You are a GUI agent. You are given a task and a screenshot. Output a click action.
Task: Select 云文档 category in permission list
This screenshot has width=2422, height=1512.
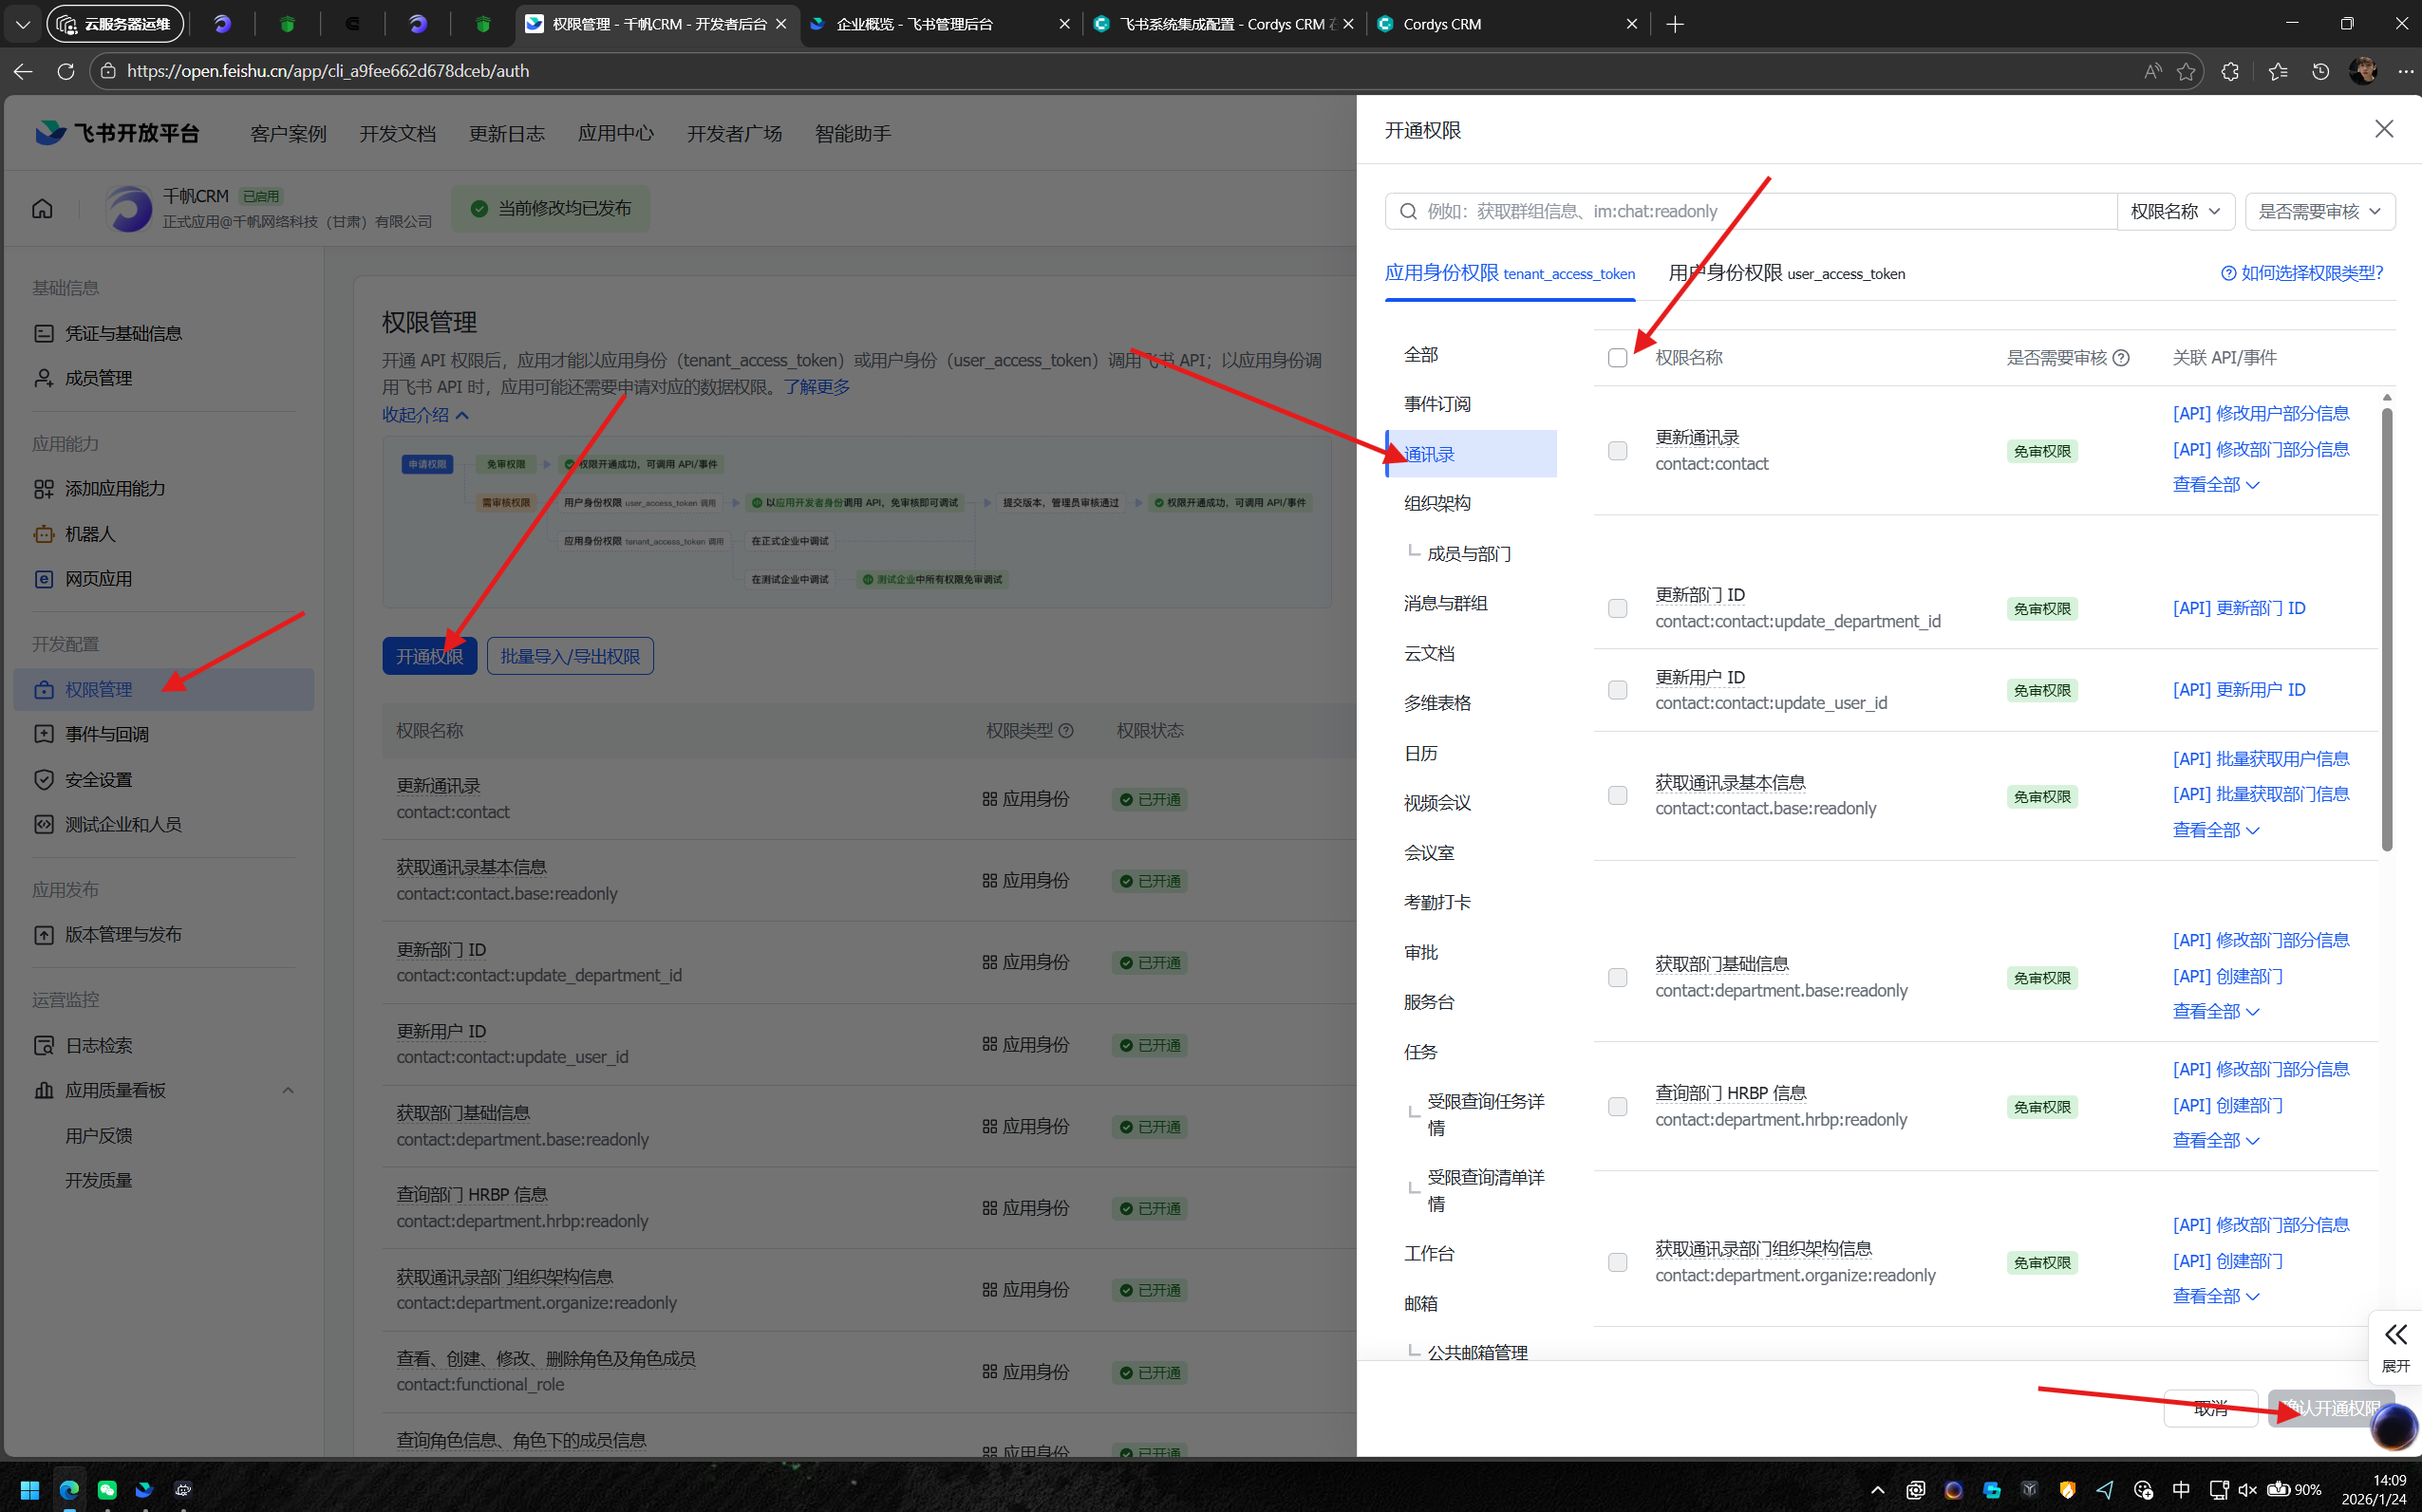1429,653
